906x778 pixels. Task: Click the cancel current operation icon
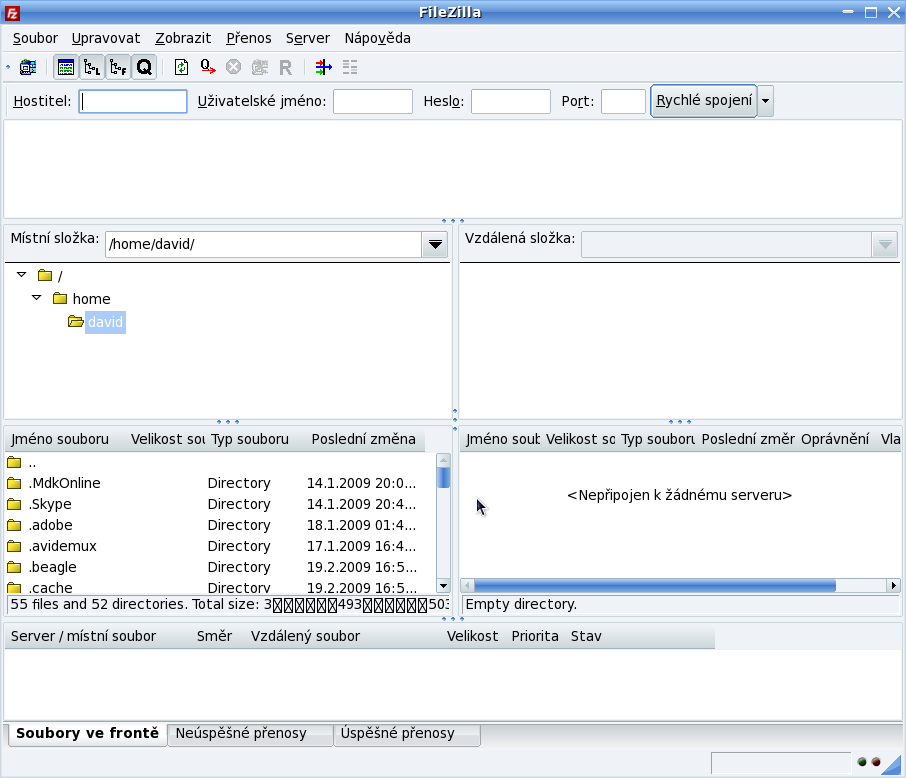point(233,67)
